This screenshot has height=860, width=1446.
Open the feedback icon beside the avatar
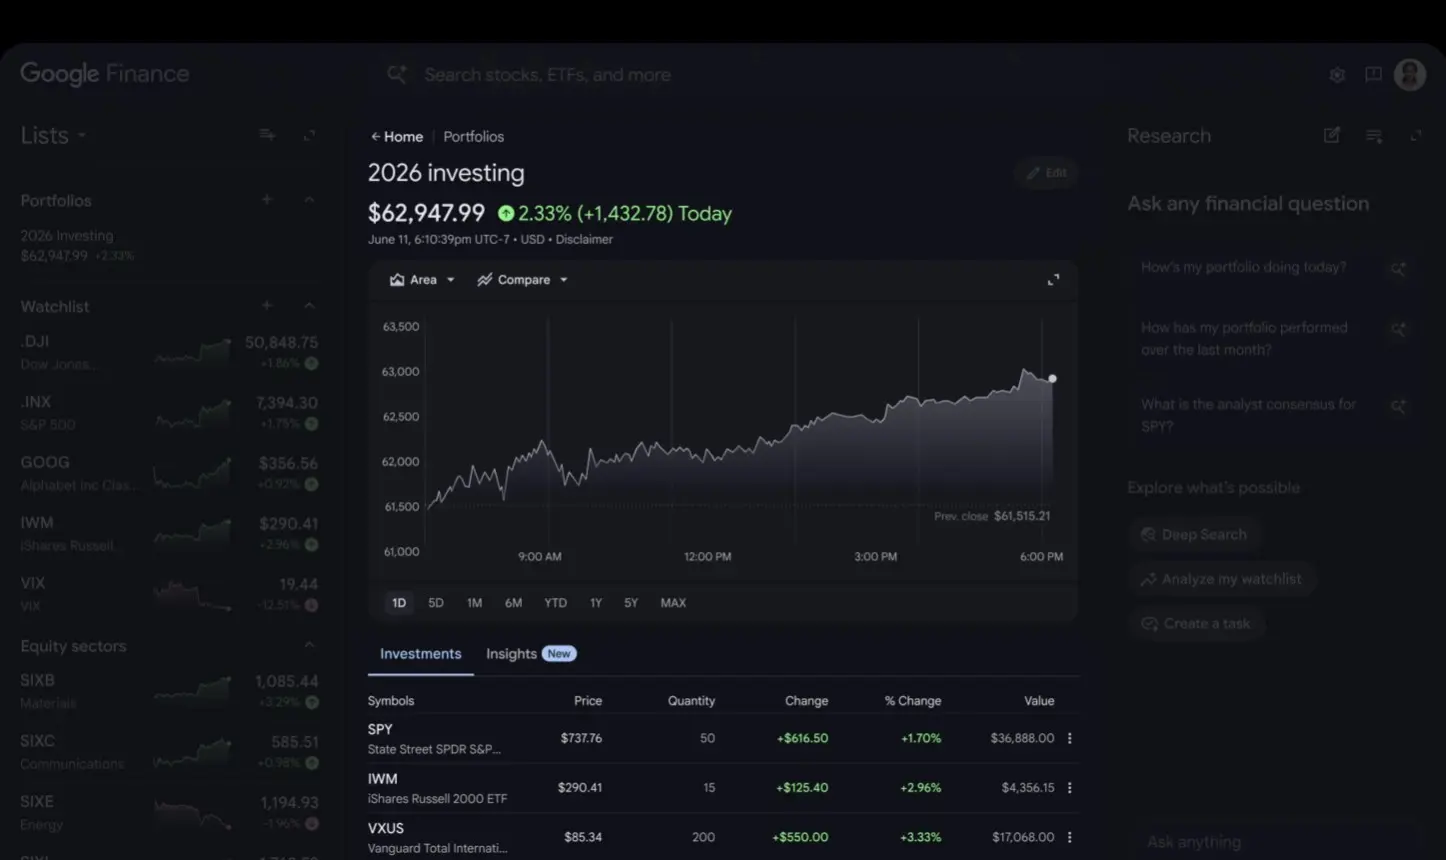1374,75
